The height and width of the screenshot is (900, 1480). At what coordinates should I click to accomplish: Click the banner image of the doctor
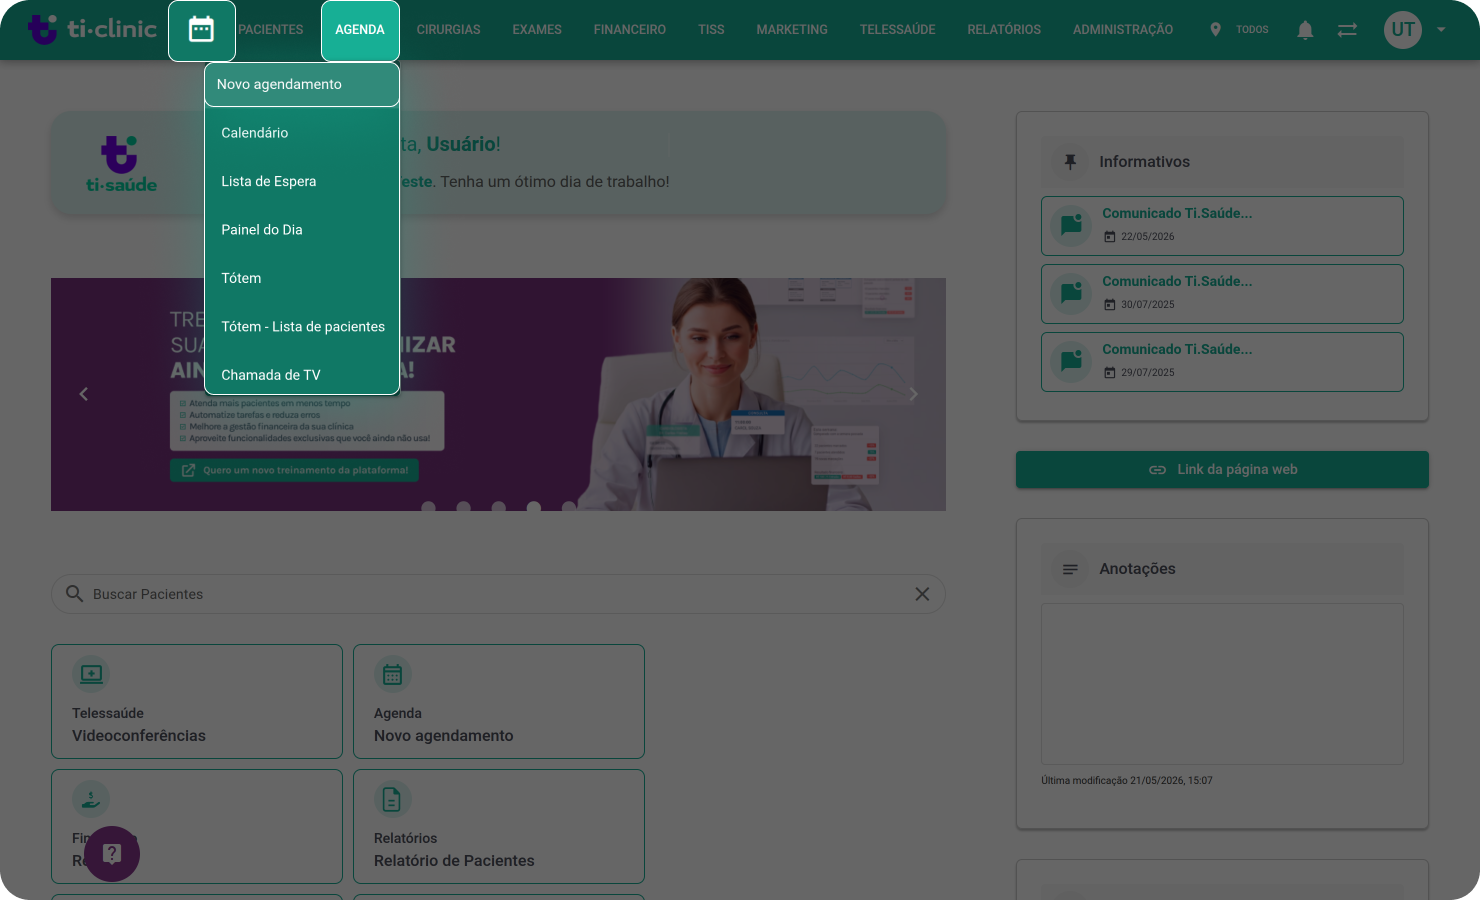pyautogui.click(x=498, y=394)
